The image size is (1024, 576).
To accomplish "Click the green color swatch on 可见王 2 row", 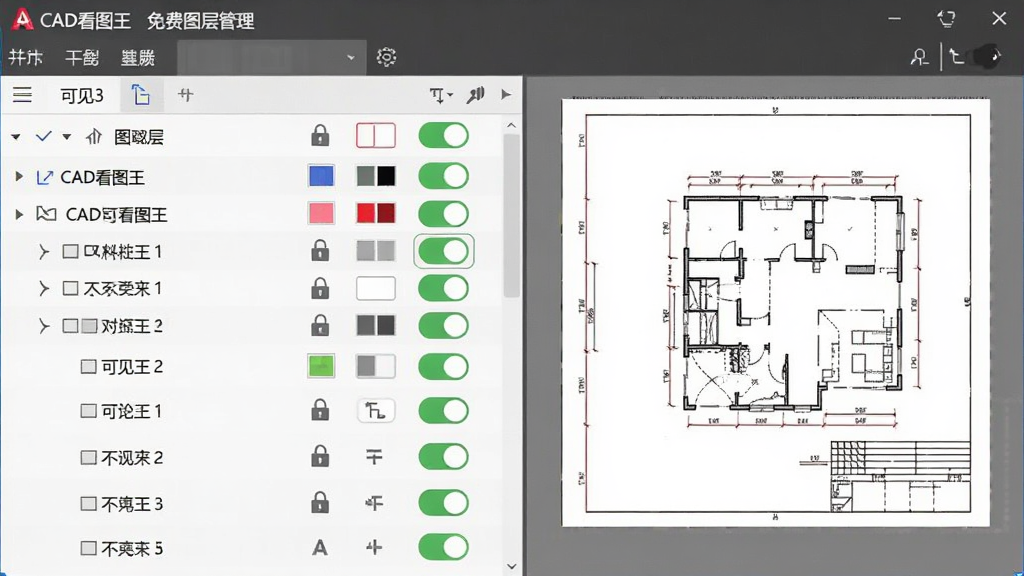I will (x=321, y=366).
